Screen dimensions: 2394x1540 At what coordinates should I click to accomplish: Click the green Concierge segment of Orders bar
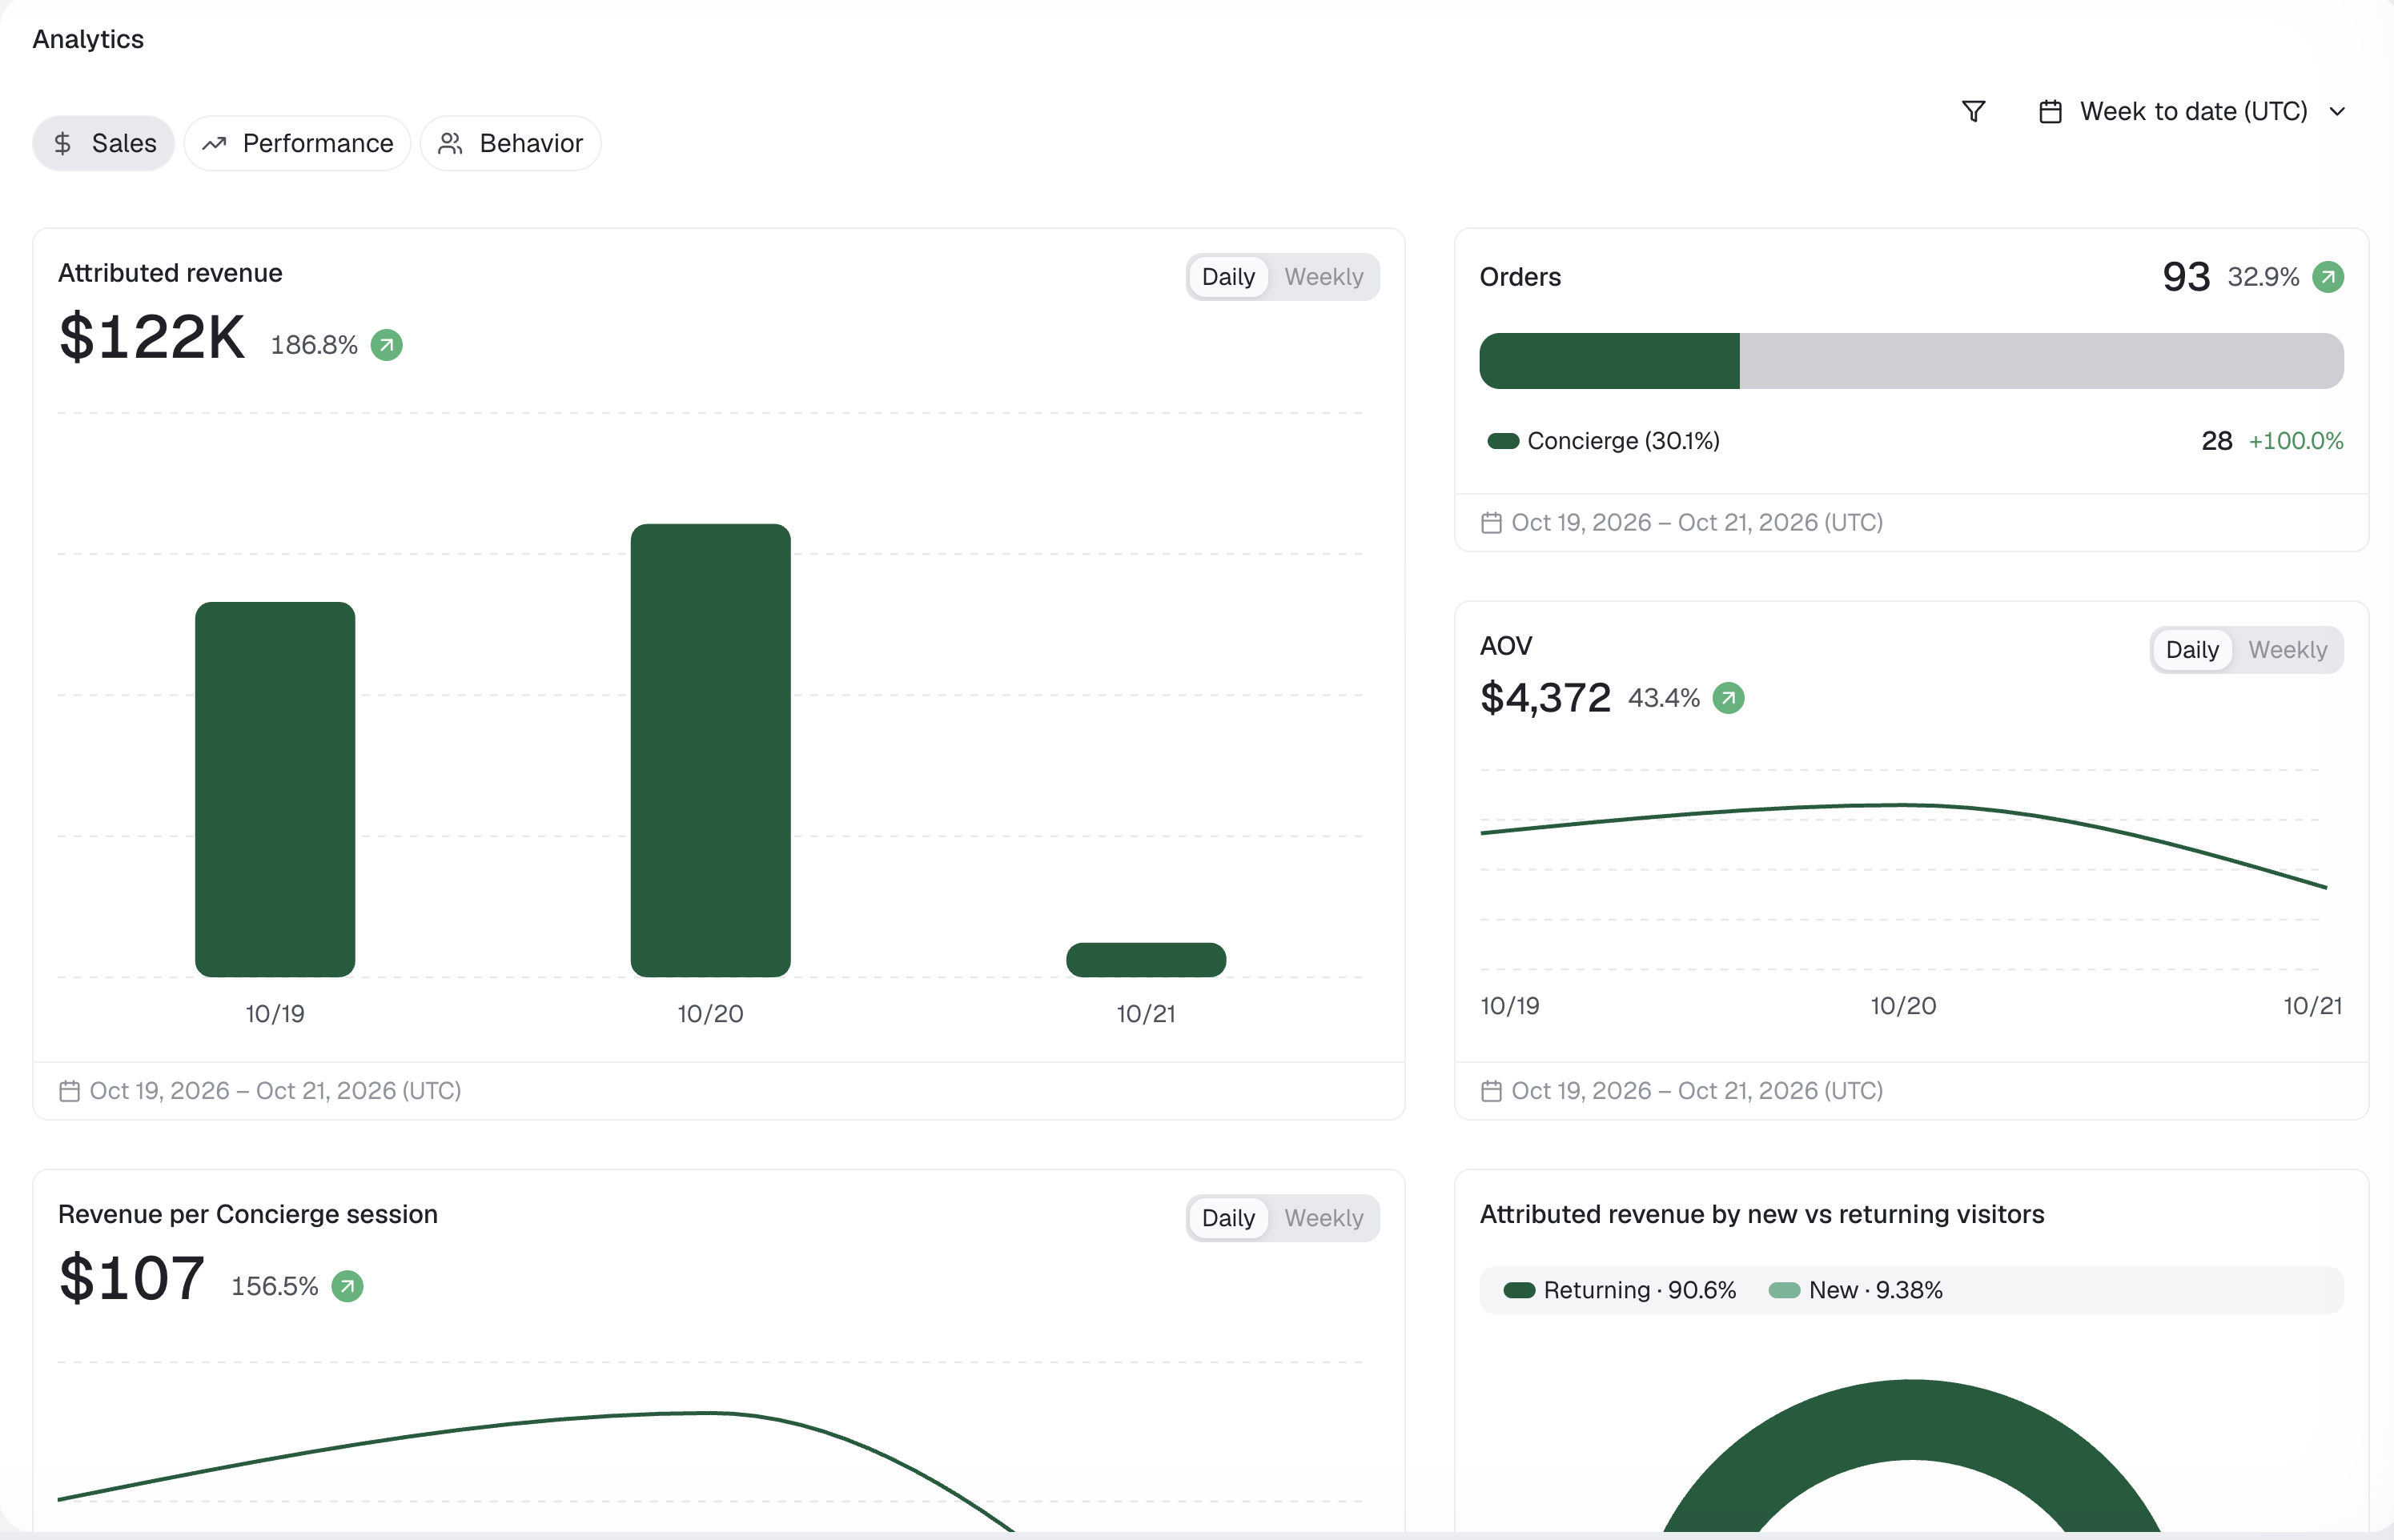click(1609, 361)
